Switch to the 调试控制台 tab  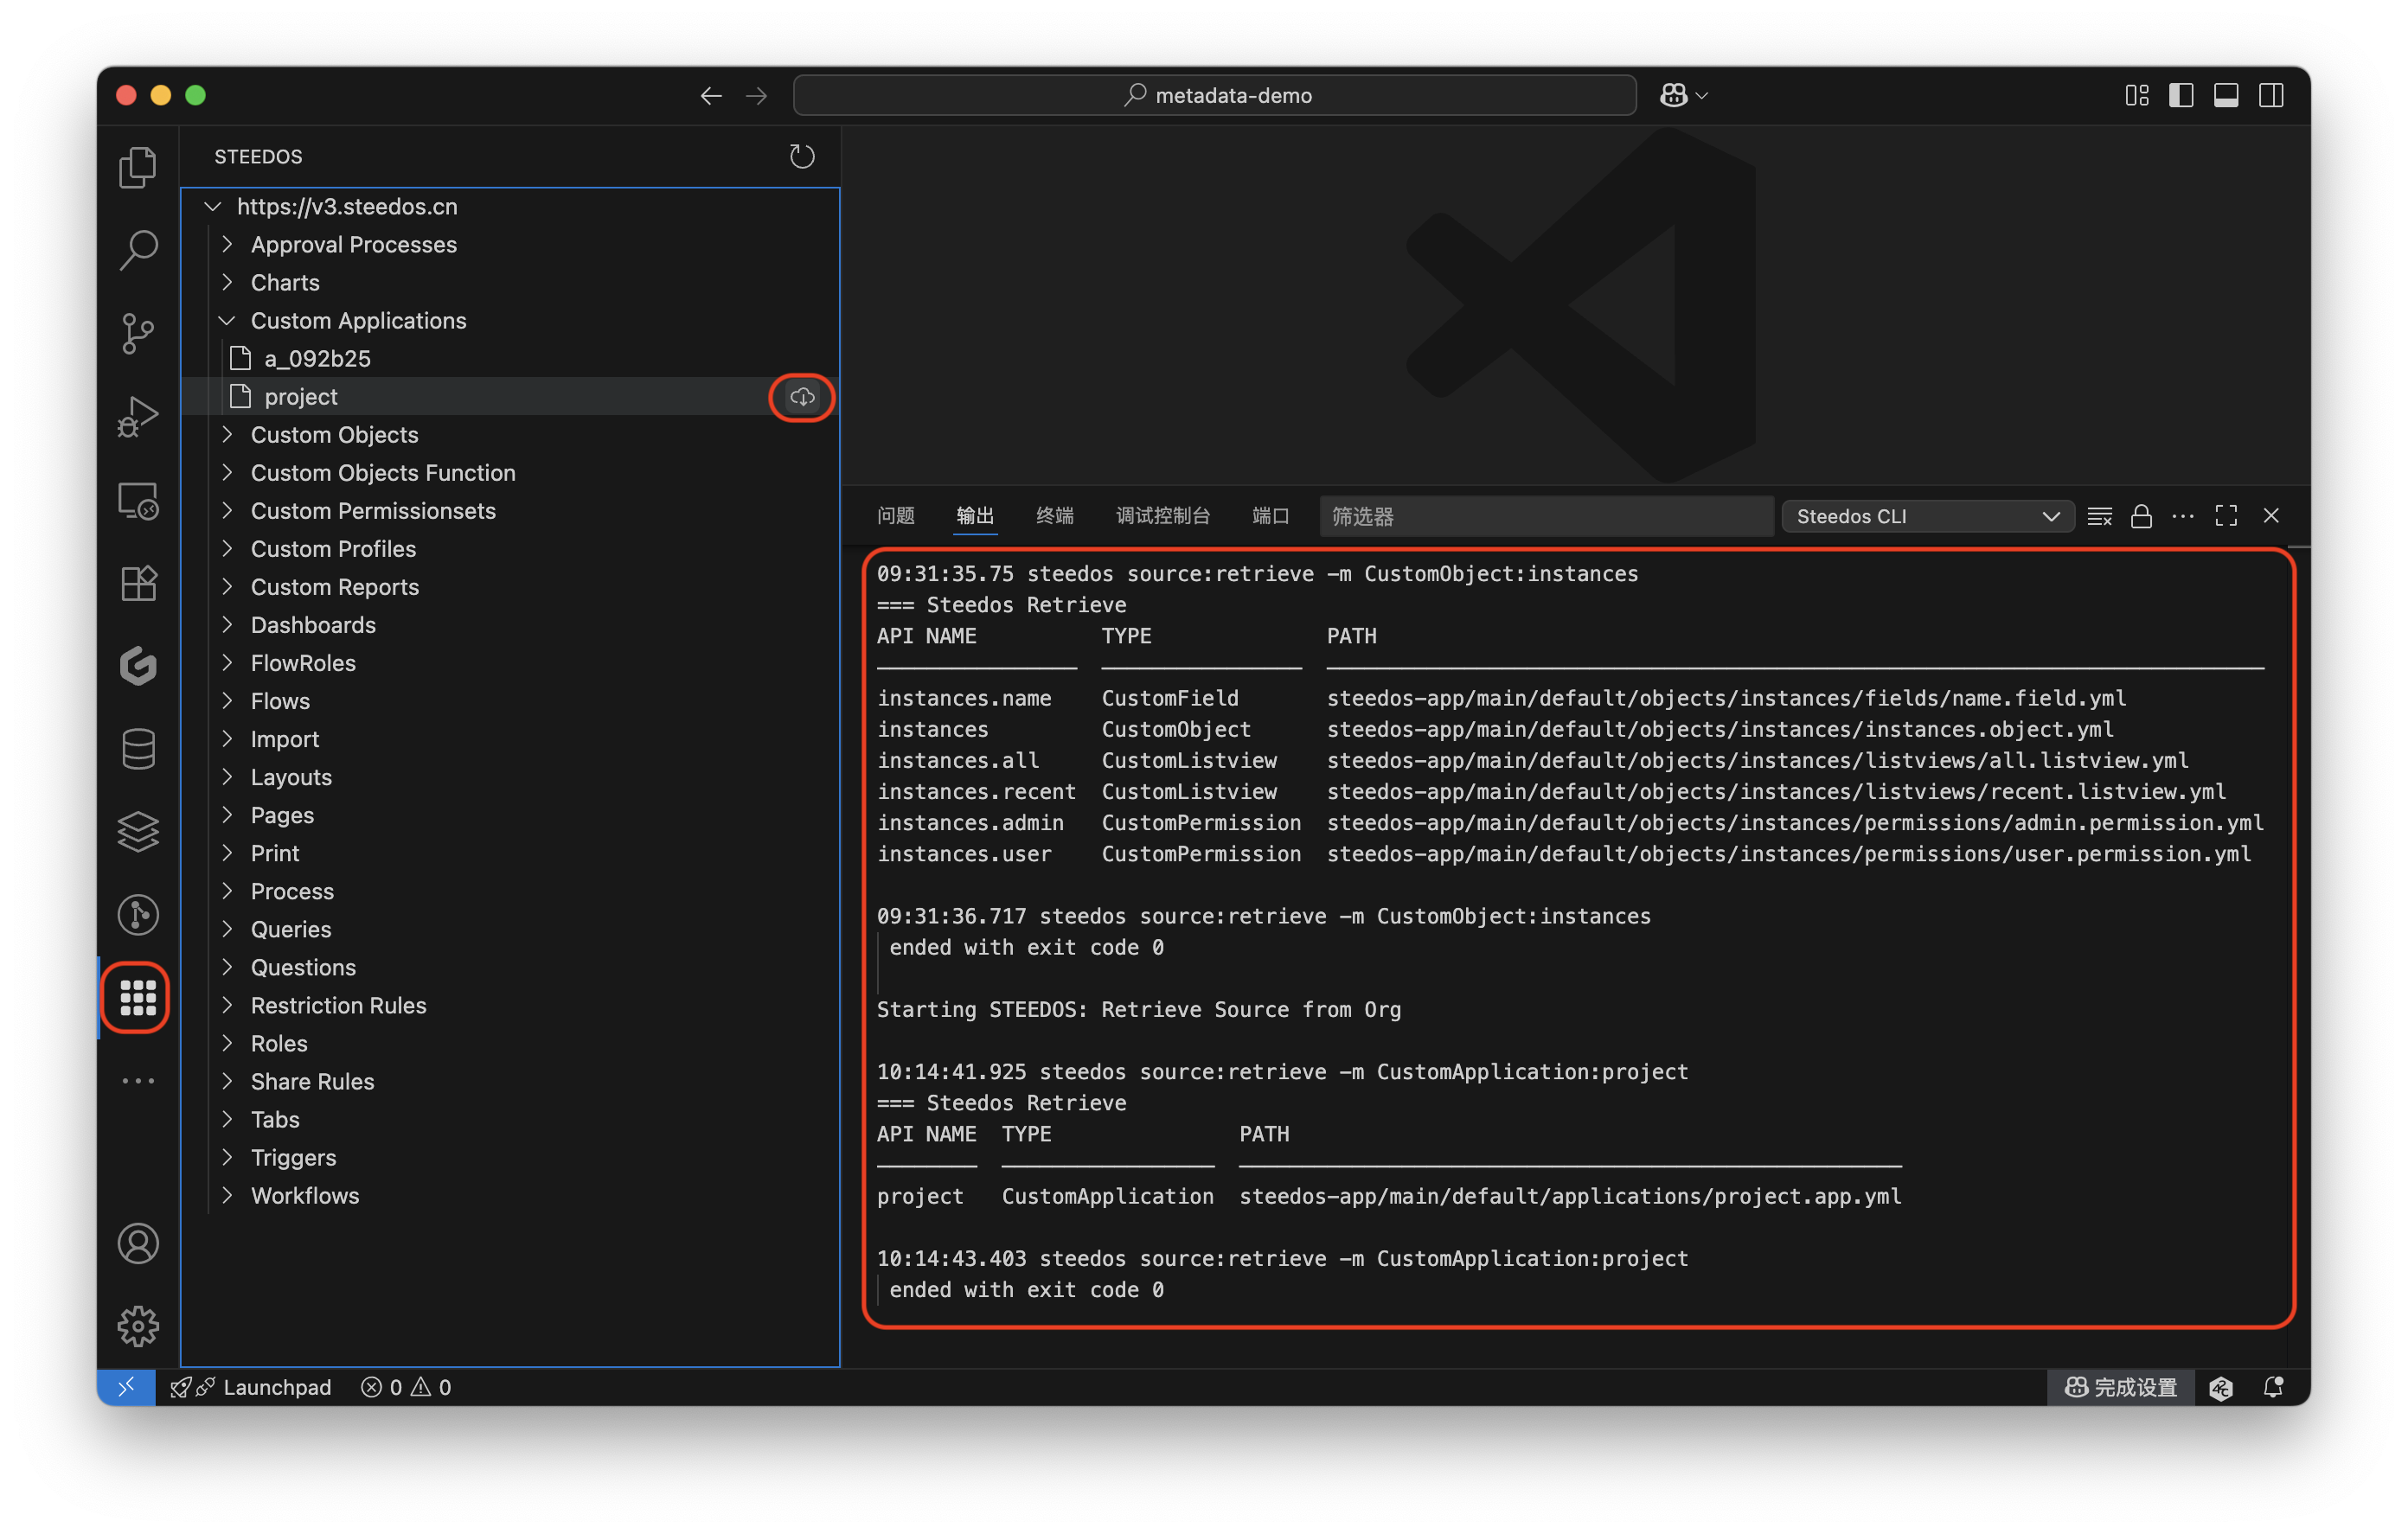1163,516
